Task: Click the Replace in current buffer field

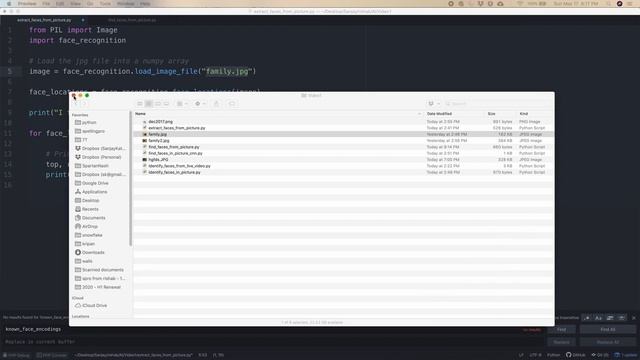Action: pos(273,342)
